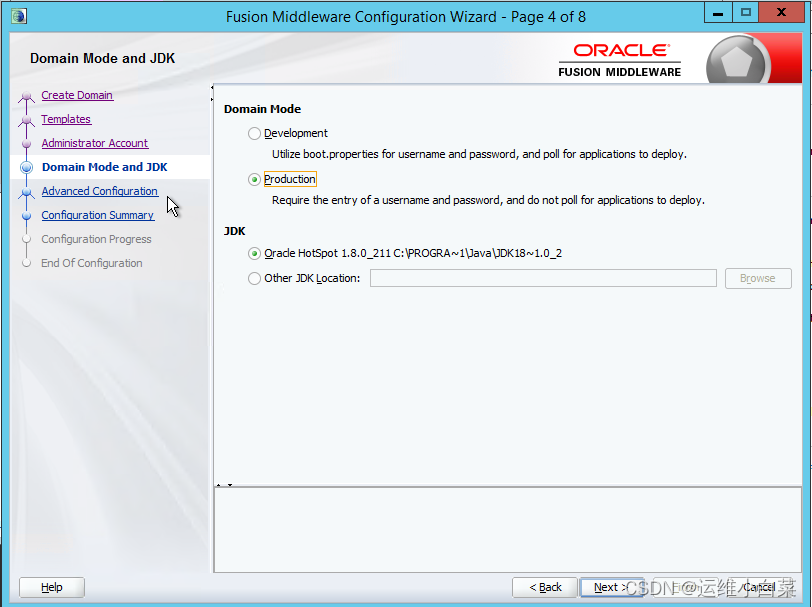Click the Configuration Progress step text
This screenshot has width=812, height=607.
pos(96,239)
